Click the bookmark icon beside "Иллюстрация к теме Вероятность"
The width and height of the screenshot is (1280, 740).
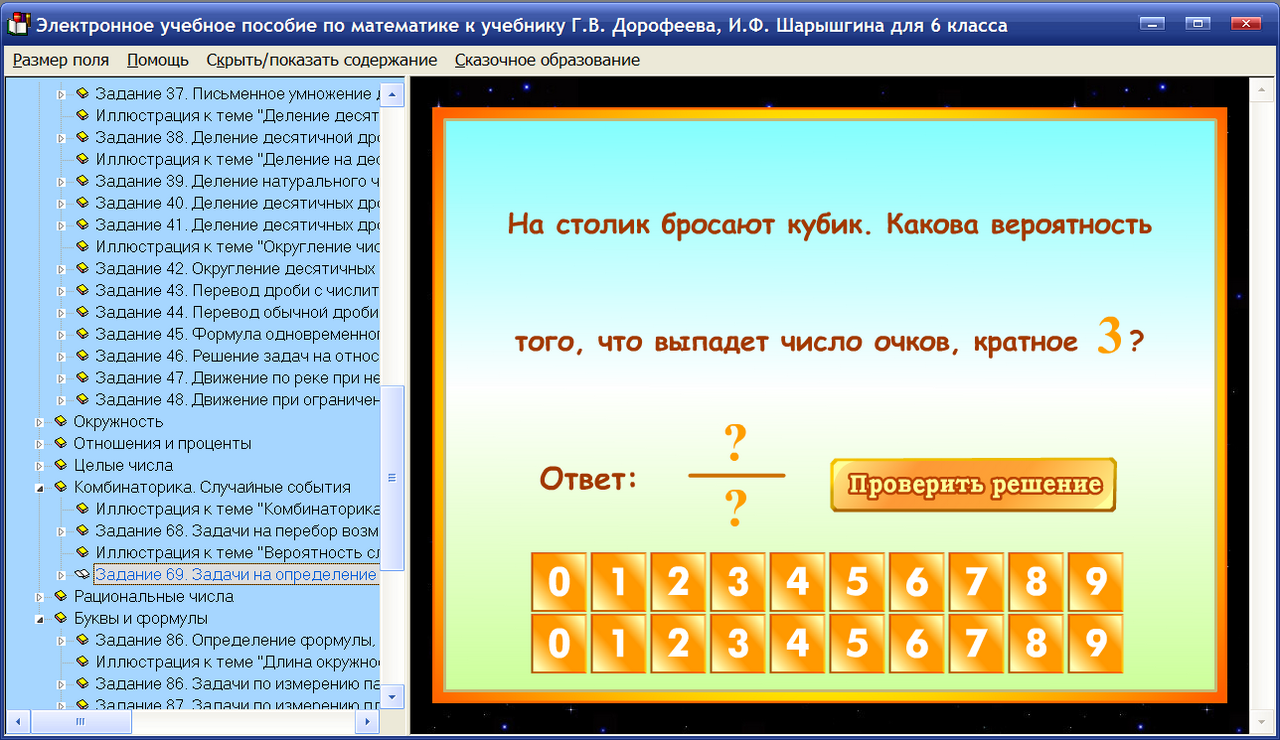tap(85, 552)
